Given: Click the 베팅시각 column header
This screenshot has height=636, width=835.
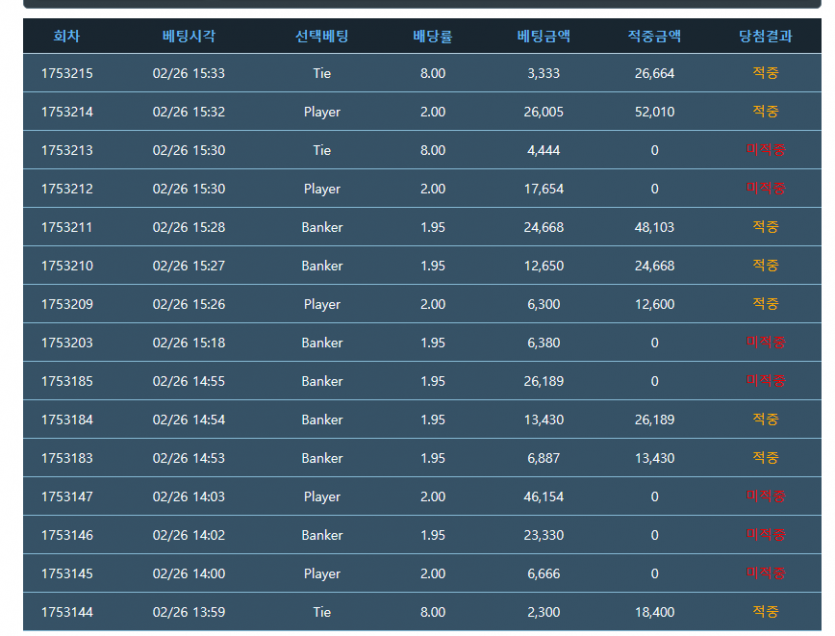Looking at the screenshot, I should point(189,36).
